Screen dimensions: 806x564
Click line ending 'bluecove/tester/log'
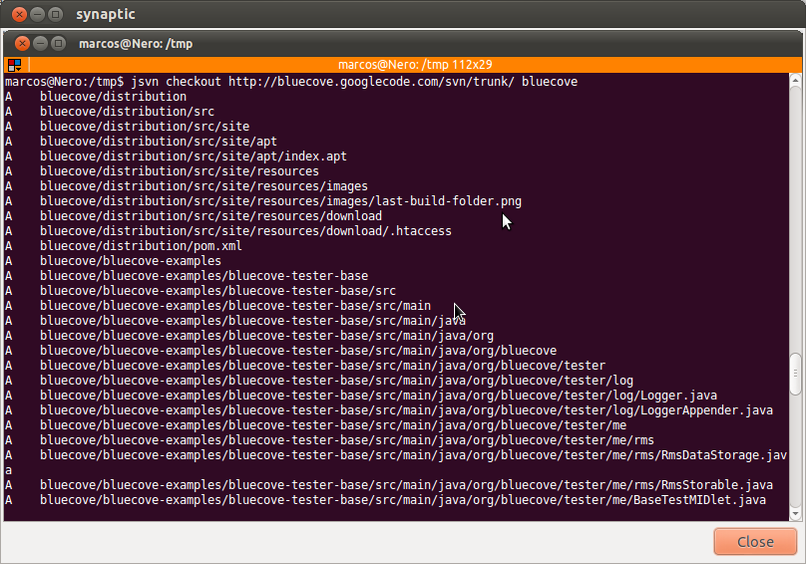337,380
